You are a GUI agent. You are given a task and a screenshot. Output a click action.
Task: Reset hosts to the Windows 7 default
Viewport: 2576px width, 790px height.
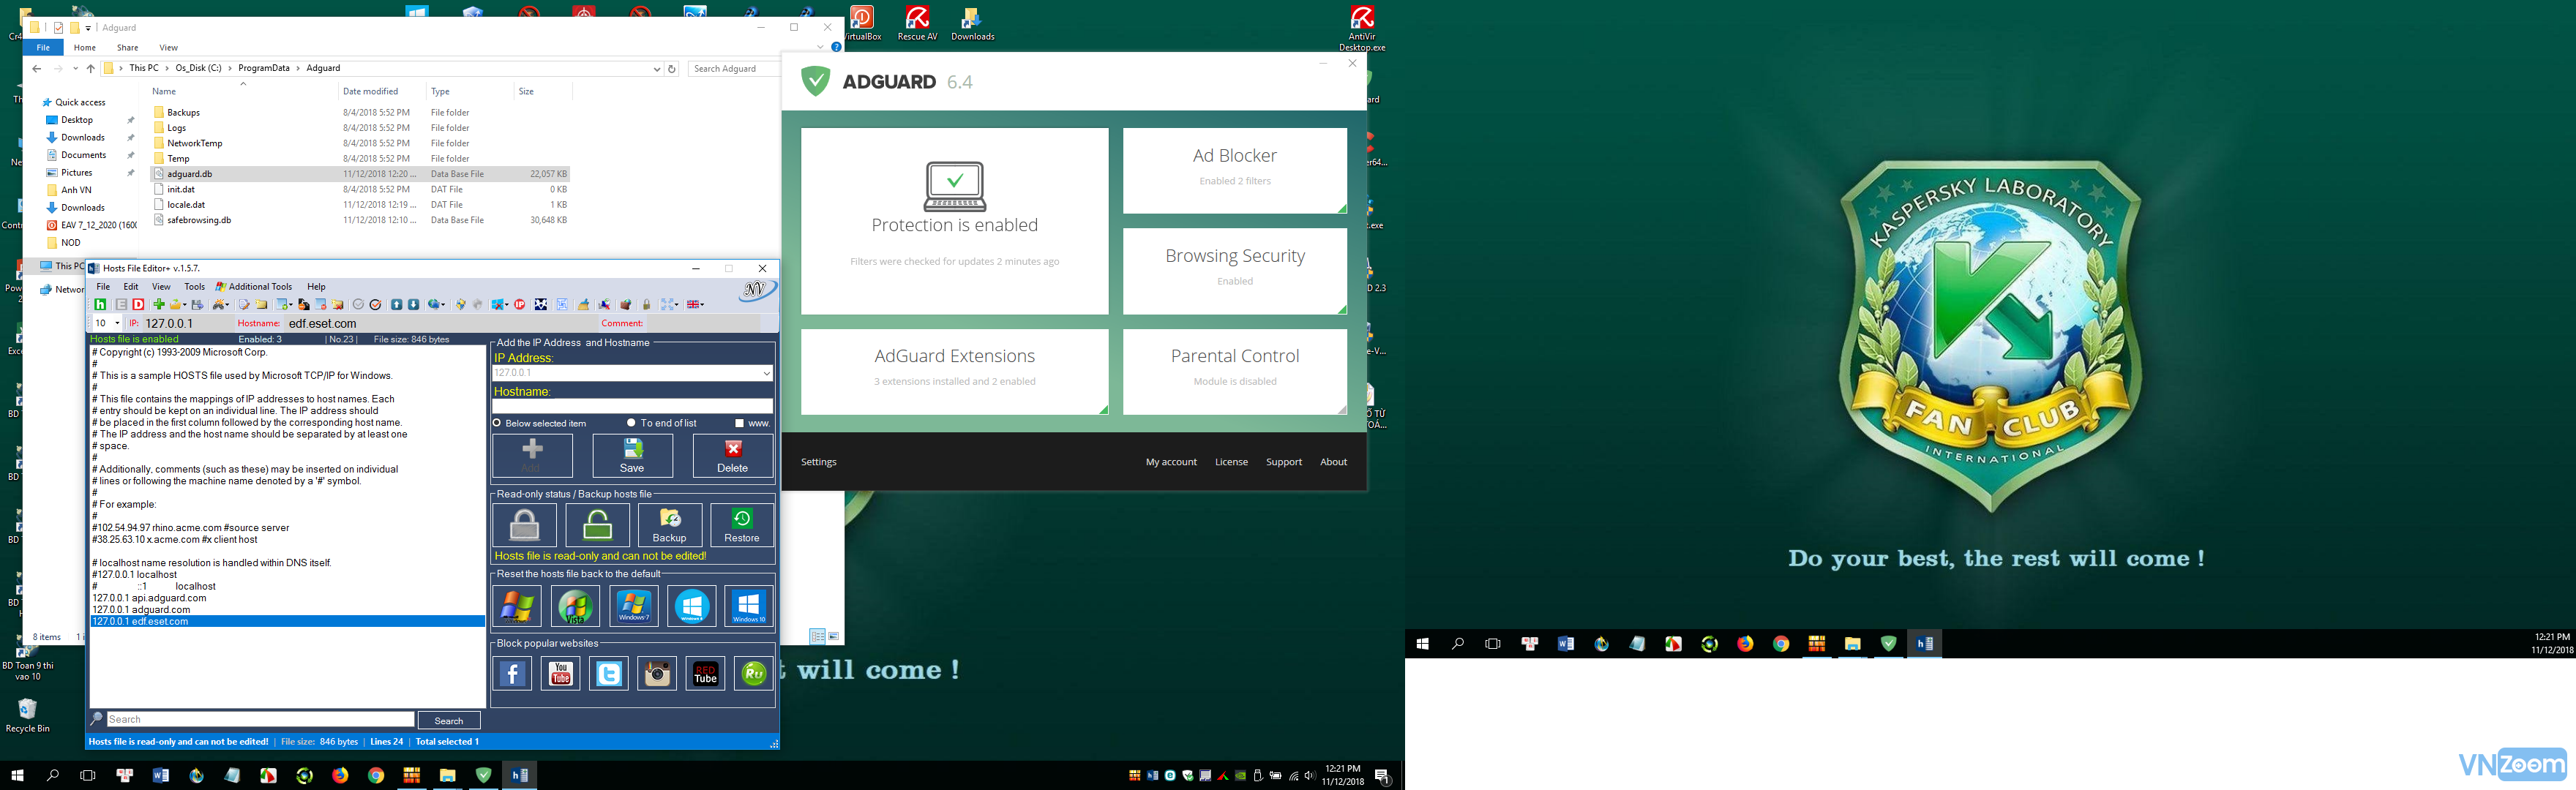coord(634,606)
